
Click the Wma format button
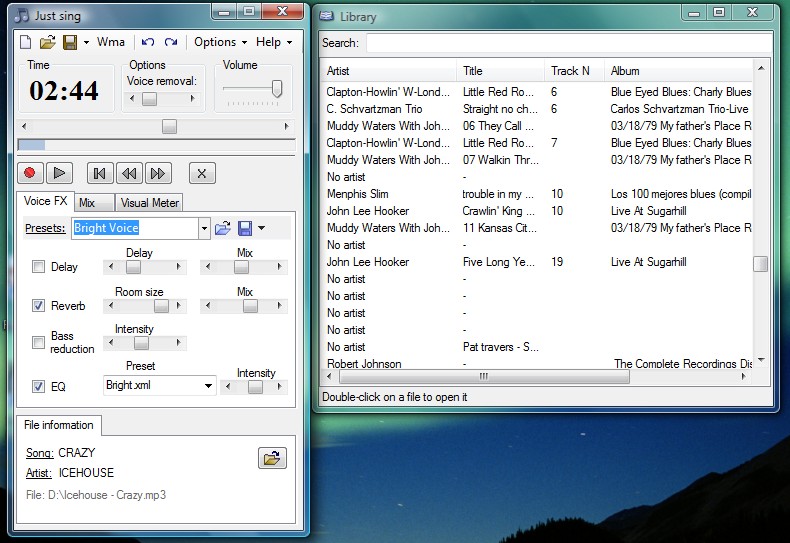tap(111, 42)
